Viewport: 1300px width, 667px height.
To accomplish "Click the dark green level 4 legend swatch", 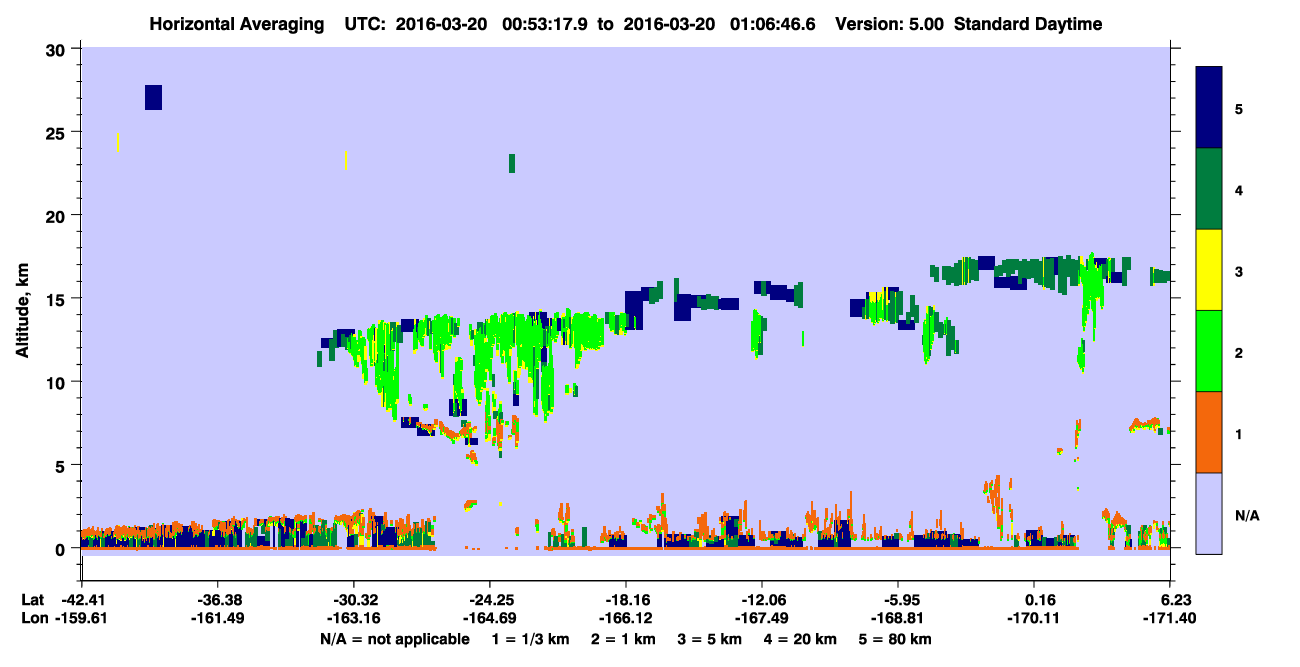I will (x=1209, y=189).
